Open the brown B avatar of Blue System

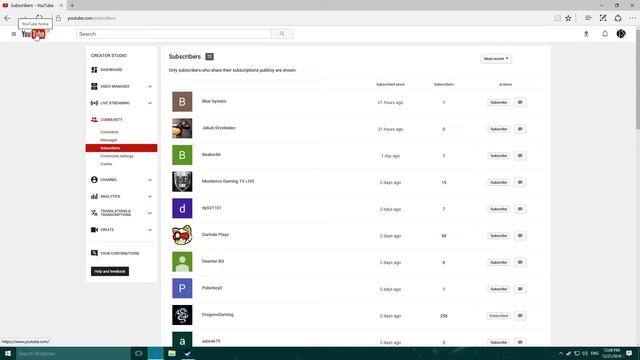point(182,102)
